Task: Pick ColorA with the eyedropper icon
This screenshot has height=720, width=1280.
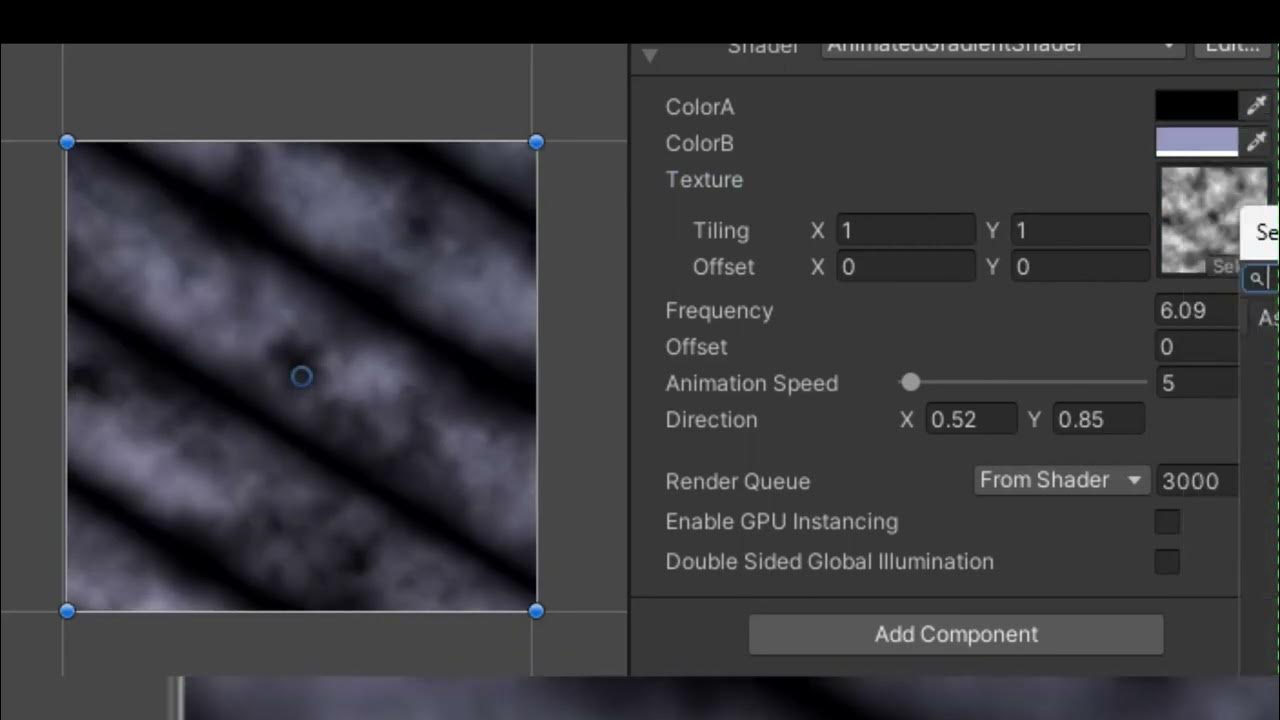Action: (1256, 106)
